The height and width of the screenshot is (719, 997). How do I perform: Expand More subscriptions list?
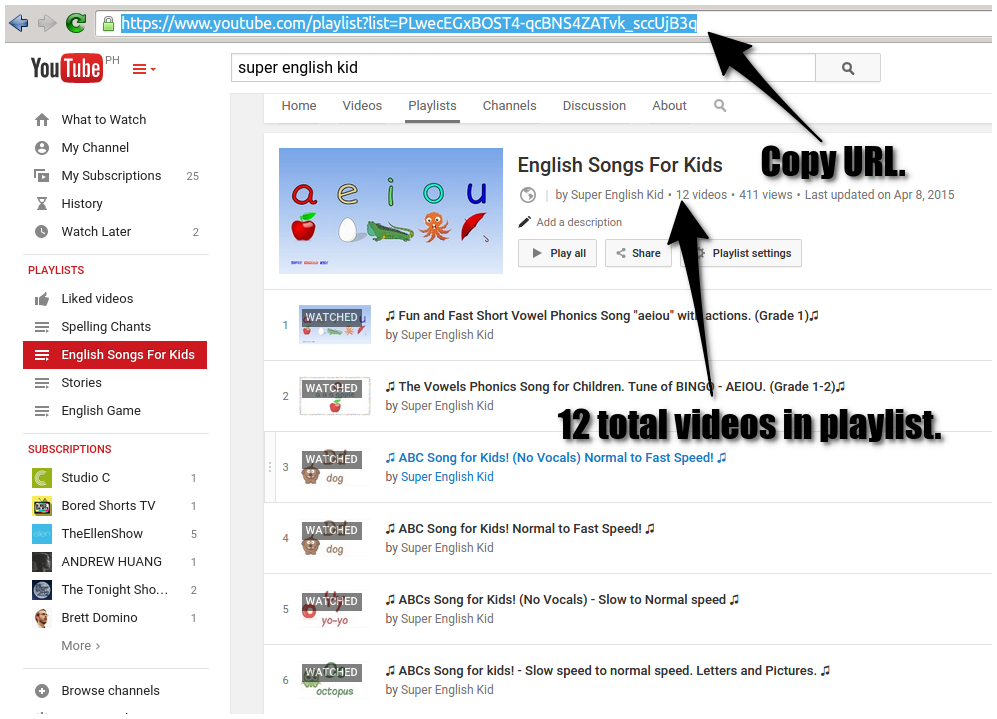[x=81, y=646]
